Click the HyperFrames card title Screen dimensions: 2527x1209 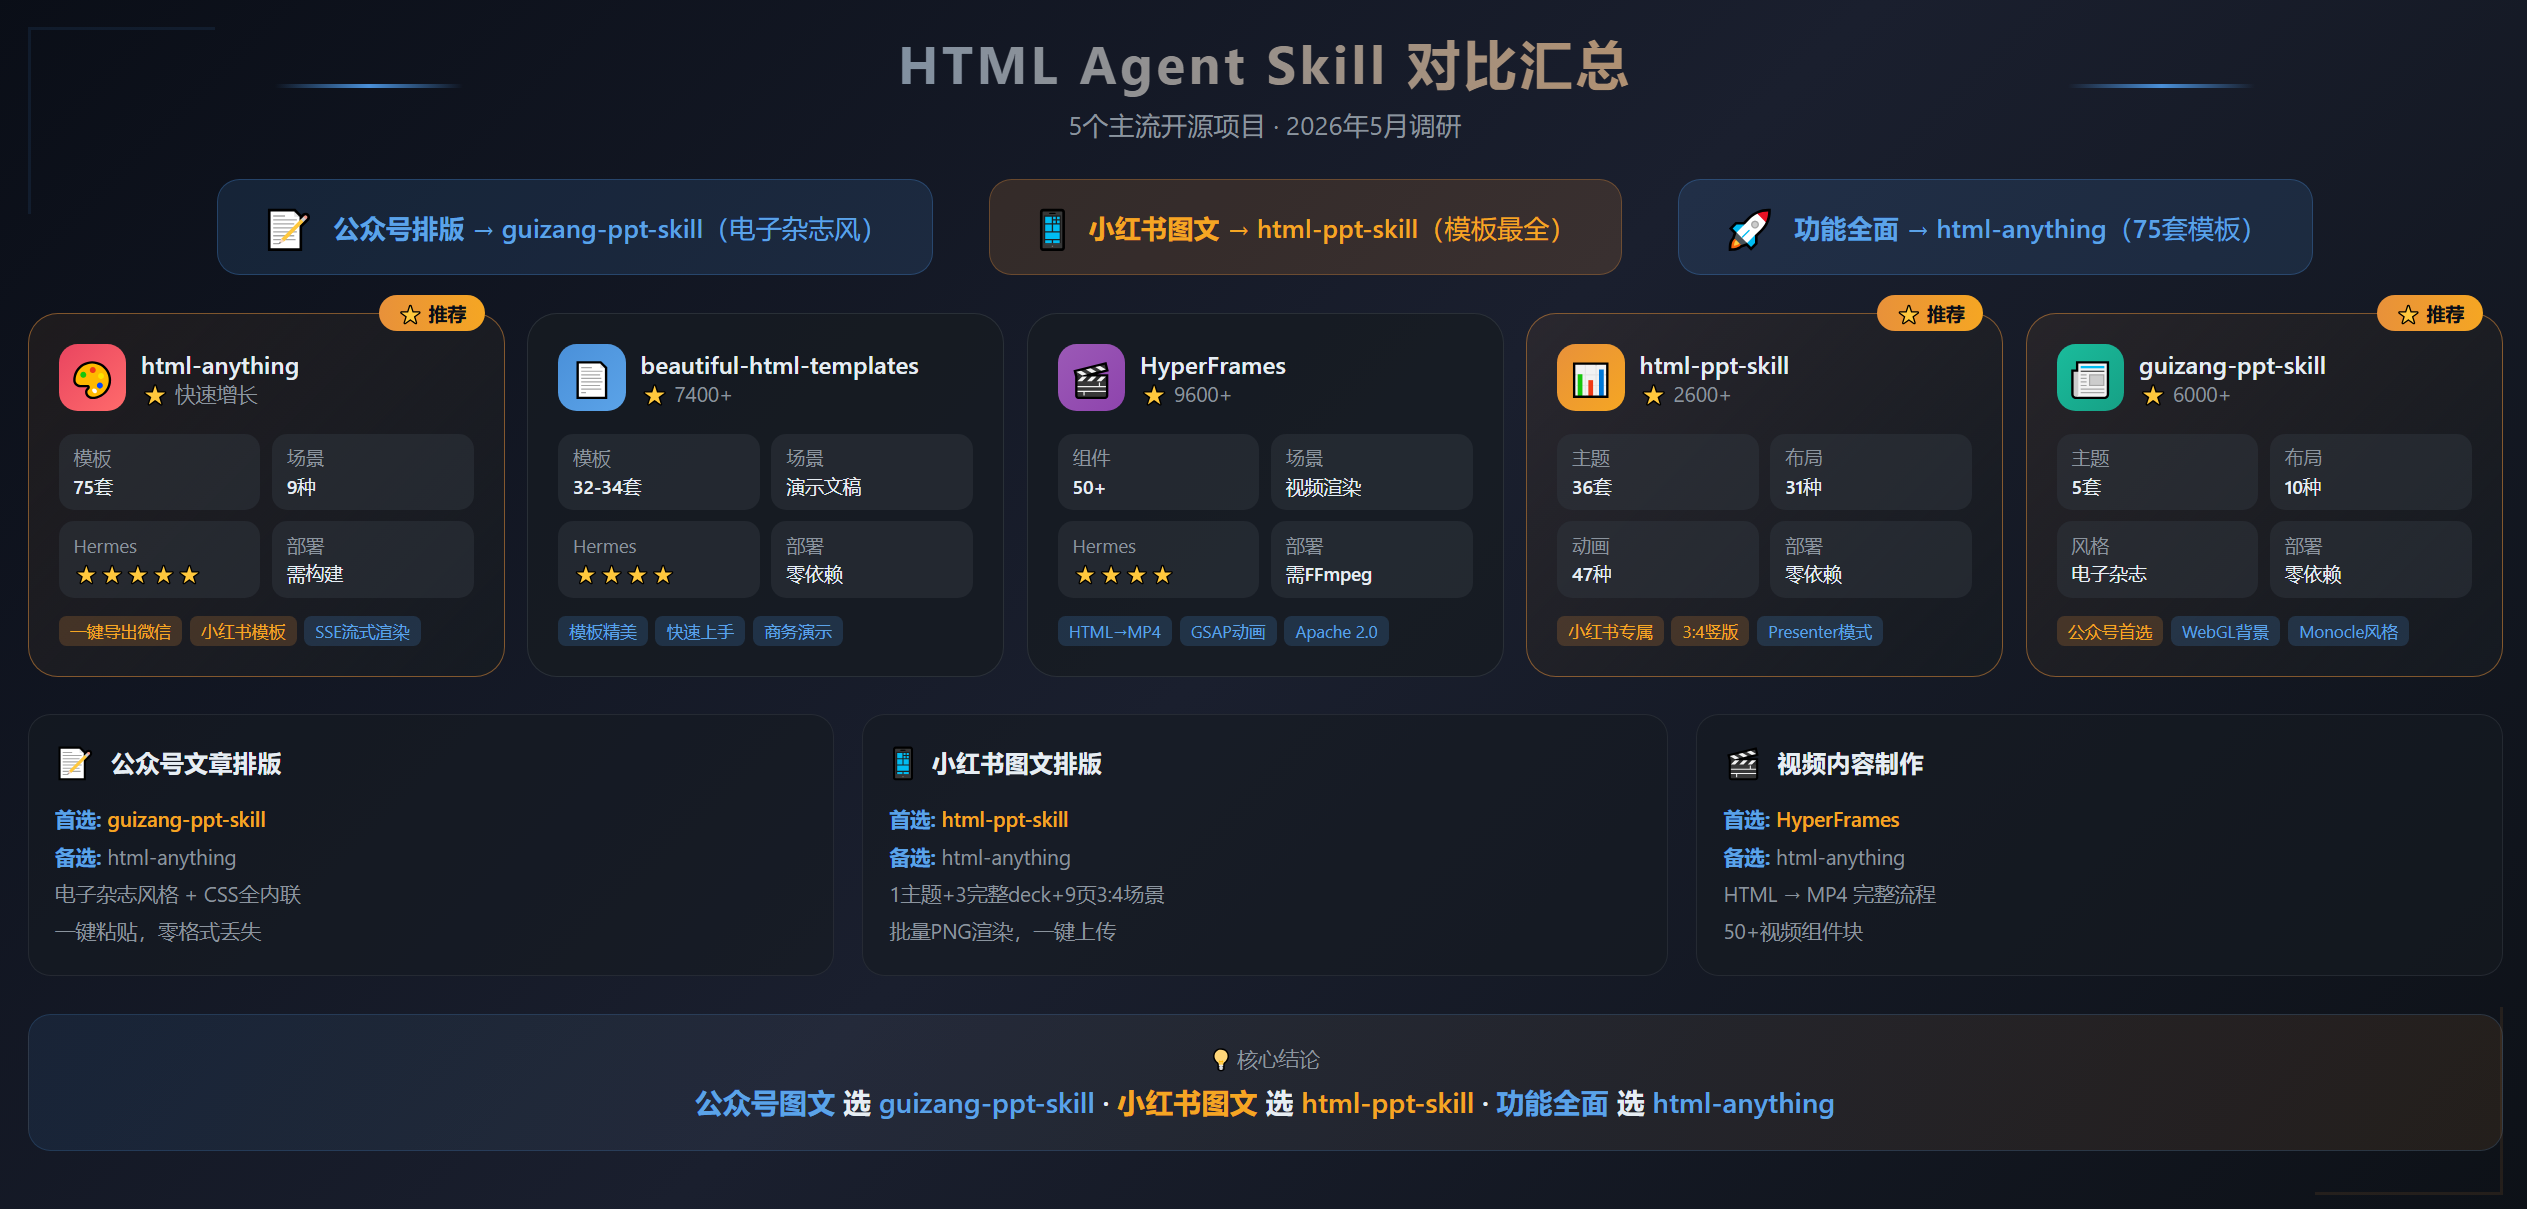coord(1213,366)
